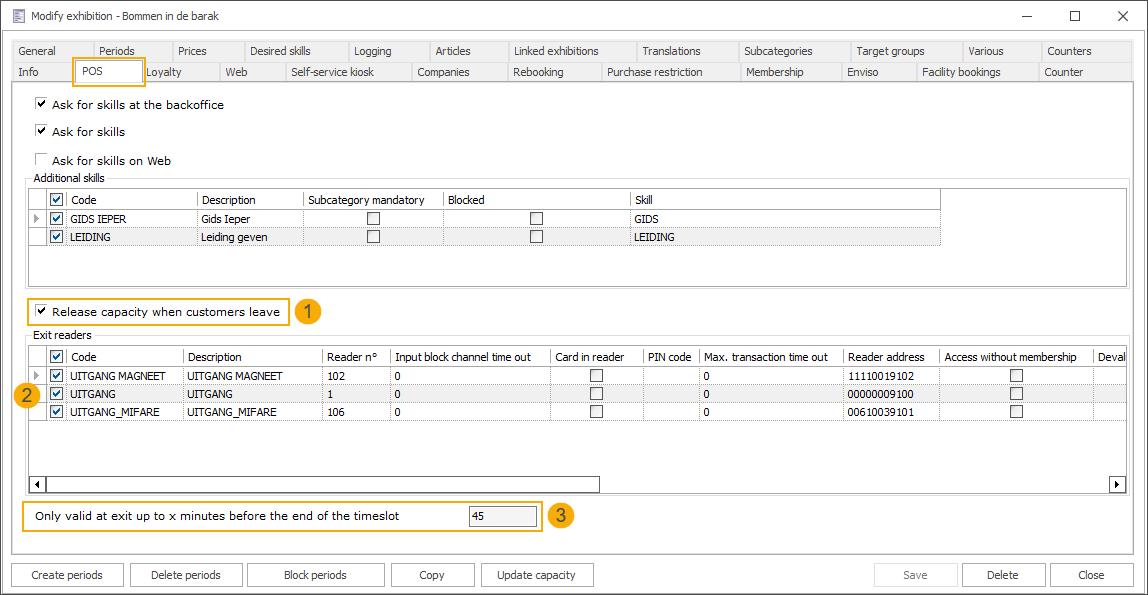The height and width of the screenshot is (595, 1148).
Task: Open the Prices tab
Action: pyautogui.click(x=192, y=51)
